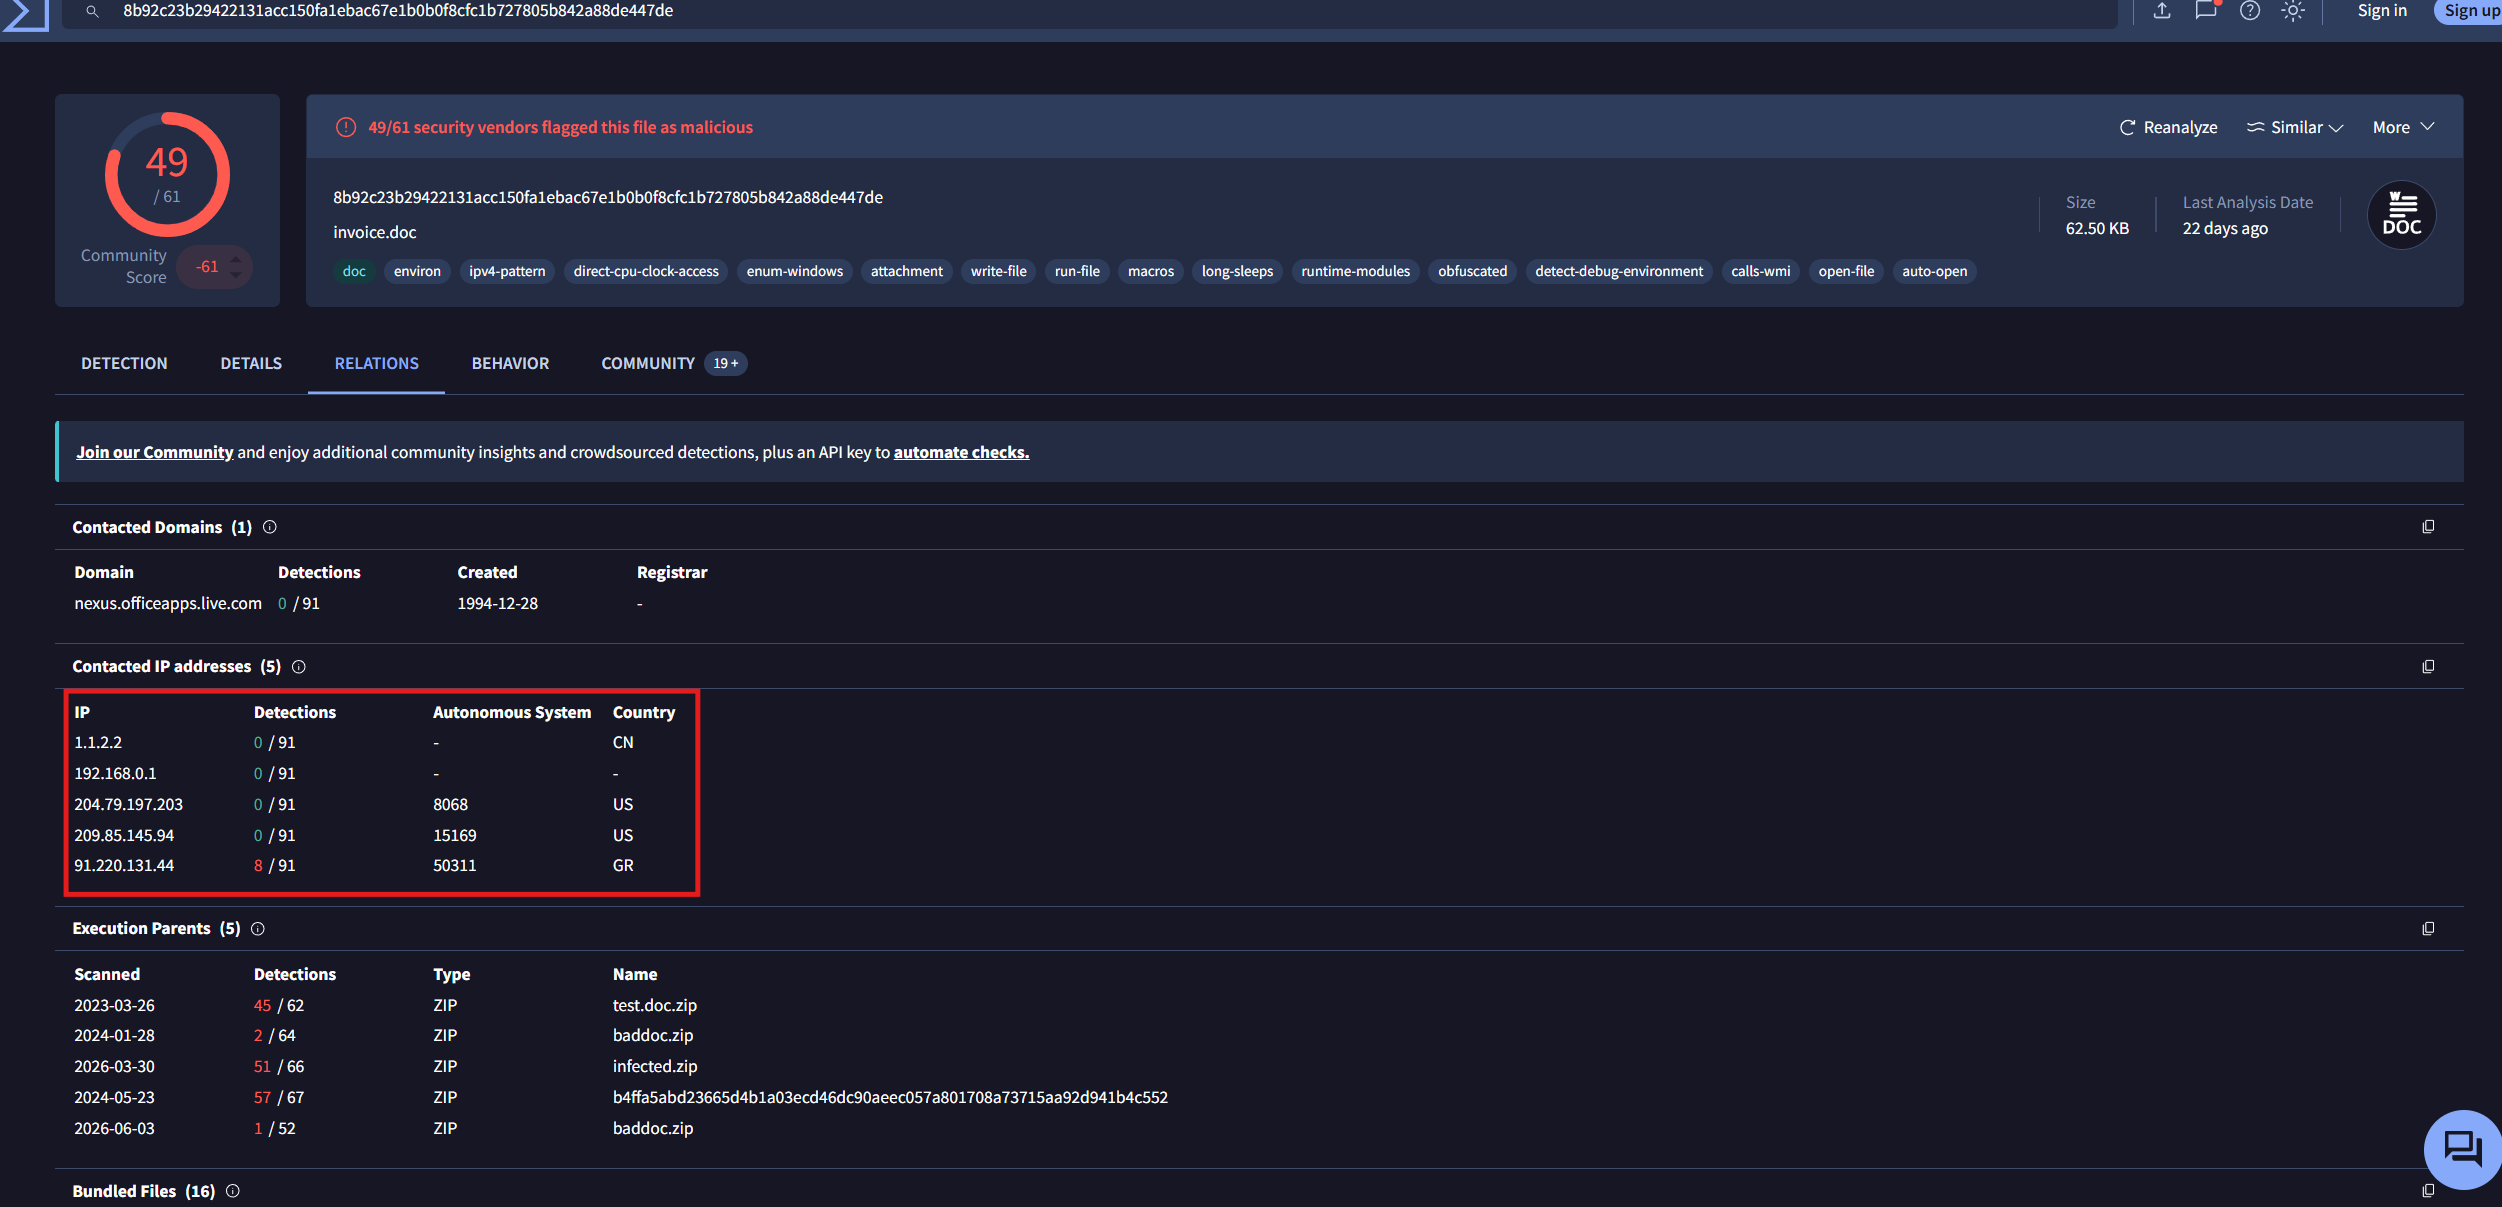Screen dimensions: 2502x1207
Task: Click the ipv4-pattern tag
Action: click(x=507, y=271)
